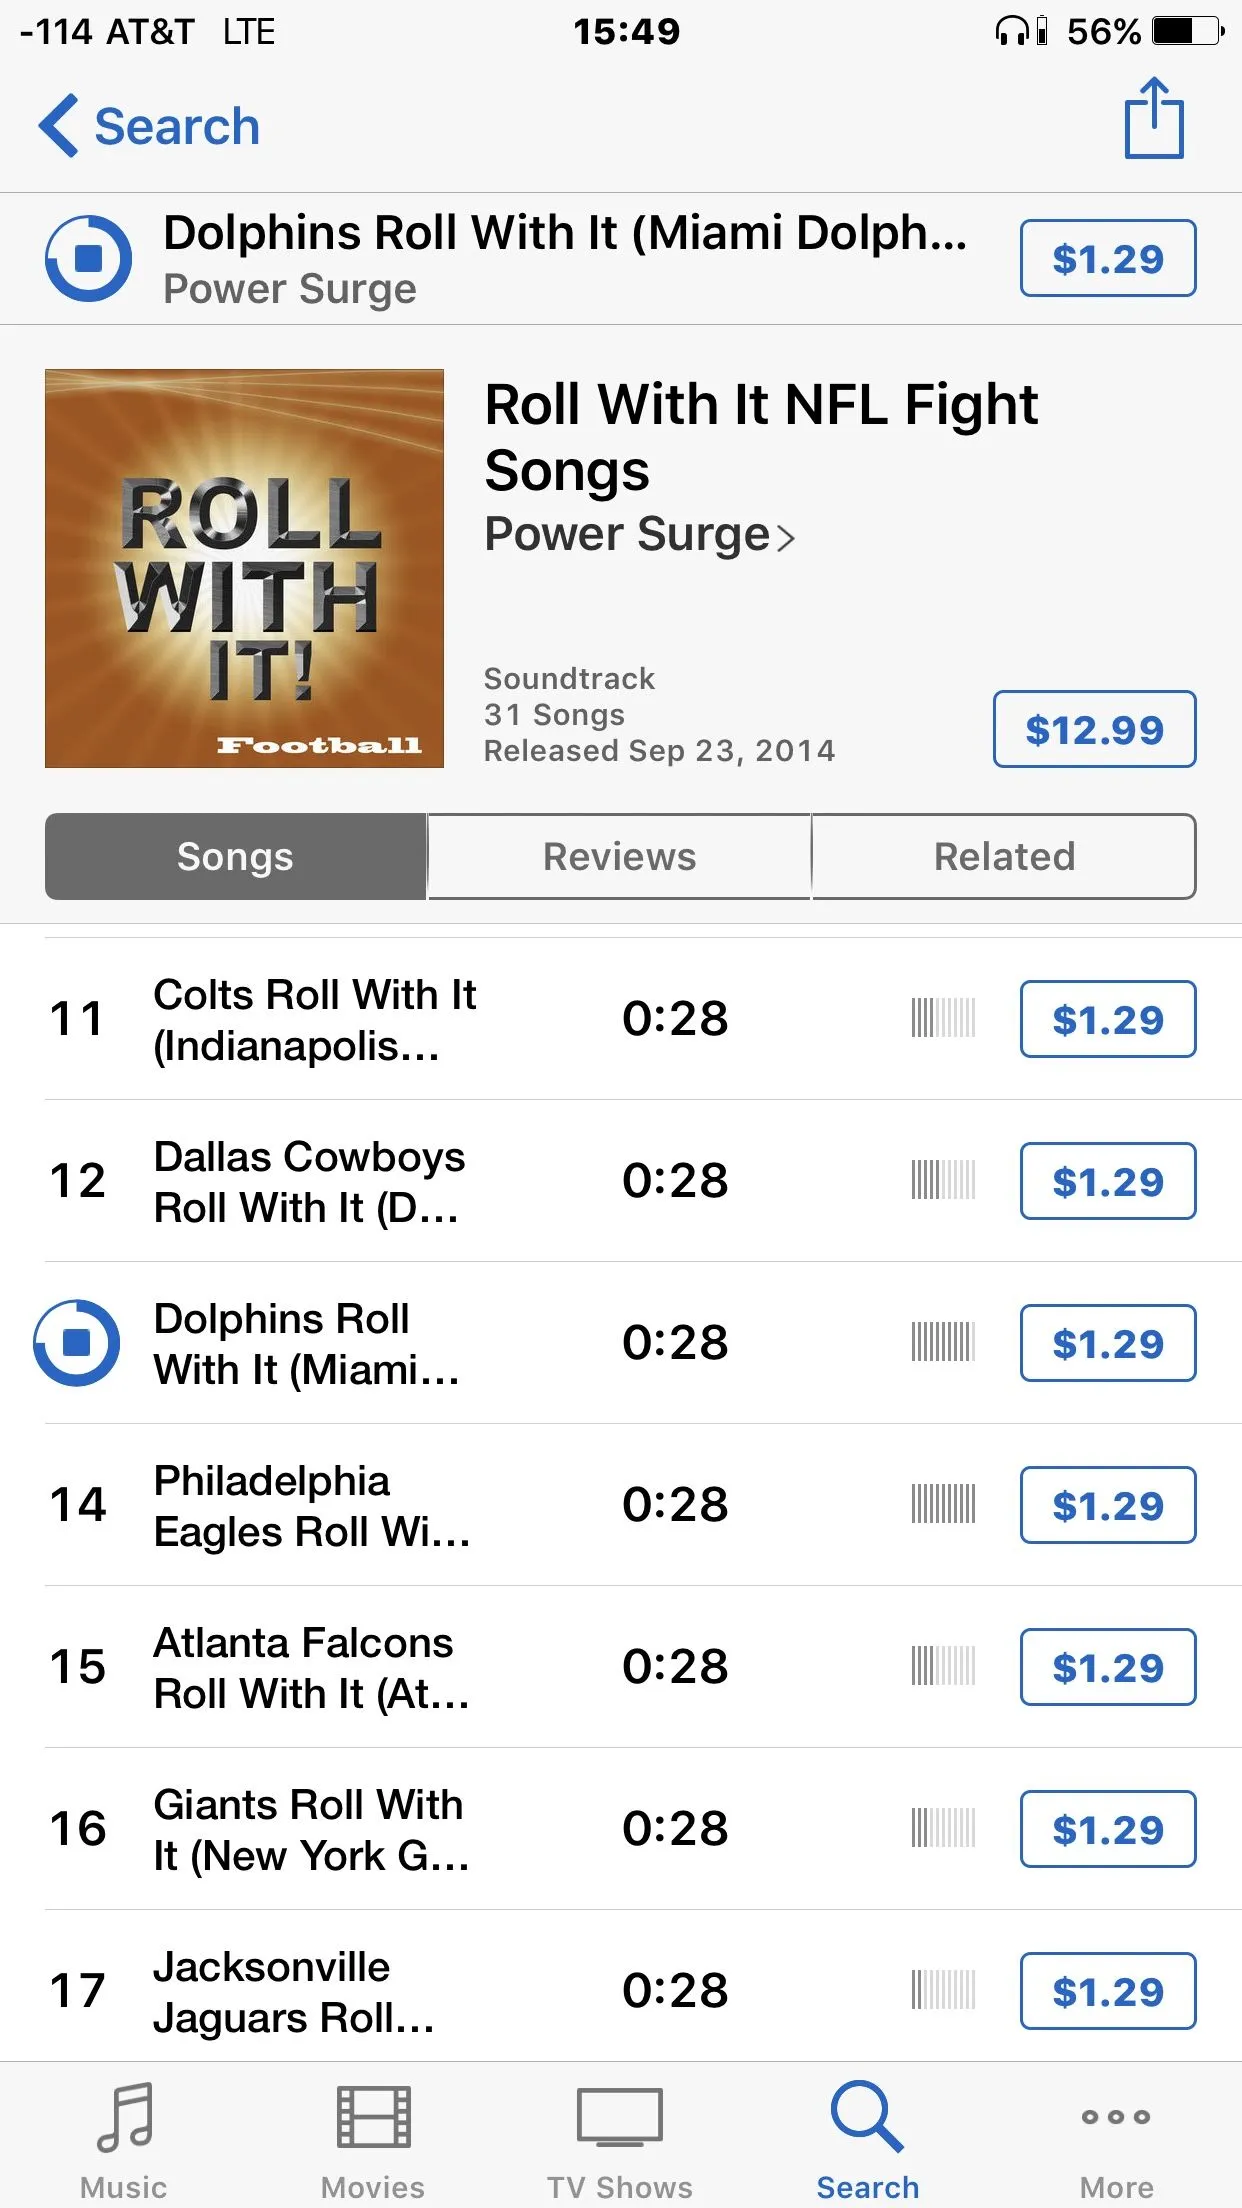Switch to the Related tab
Screen dimensions: 1242x2208
[1004, 857]
